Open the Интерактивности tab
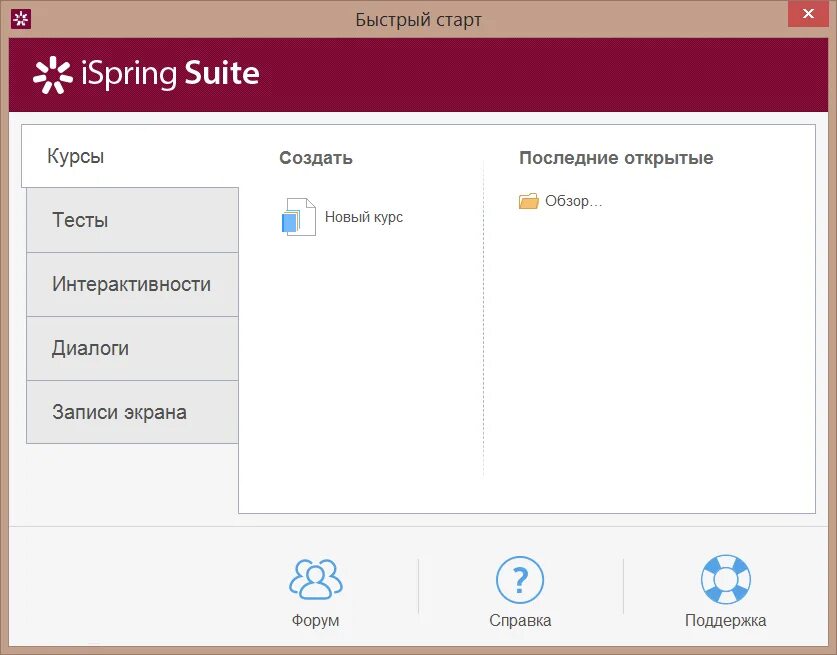 pyautogui.click(x=132, y=285)
